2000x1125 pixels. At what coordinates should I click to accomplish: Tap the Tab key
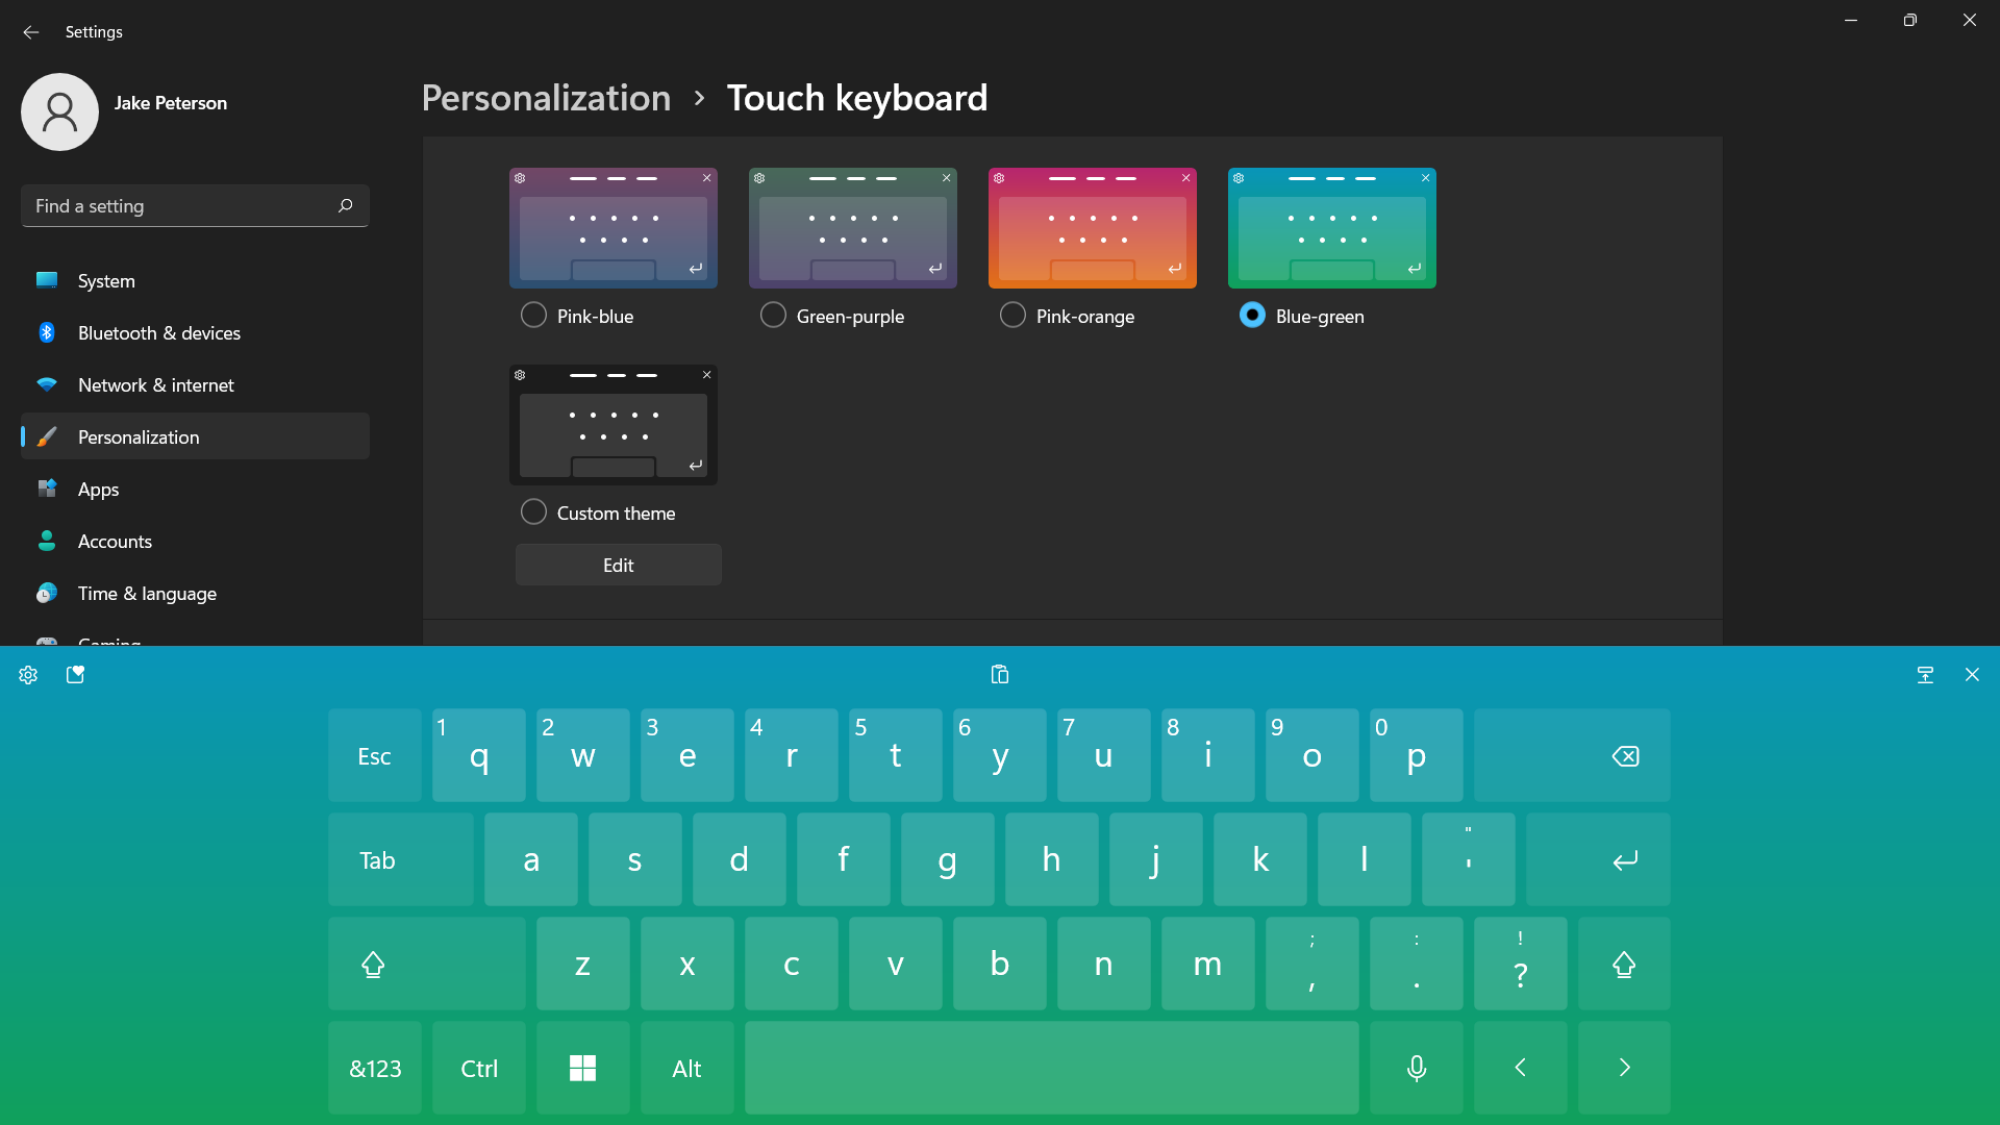(401, 860)
